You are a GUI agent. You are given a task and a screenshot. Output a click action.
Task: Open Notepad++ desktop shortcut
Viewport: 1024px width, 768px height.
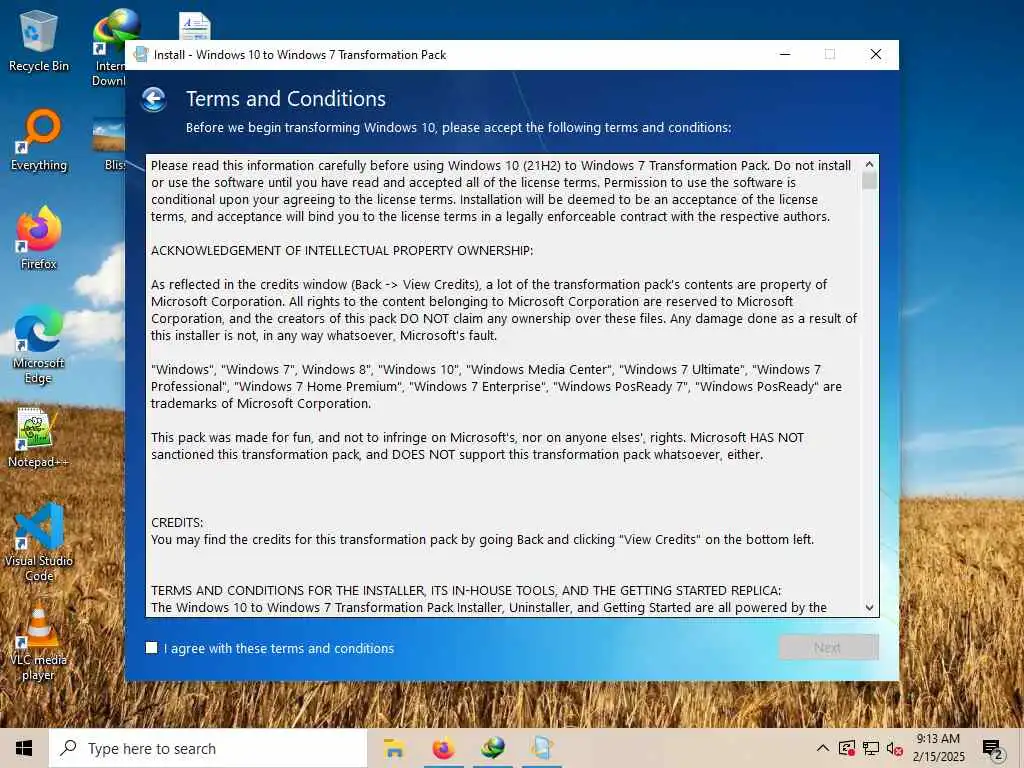[39, 438]
